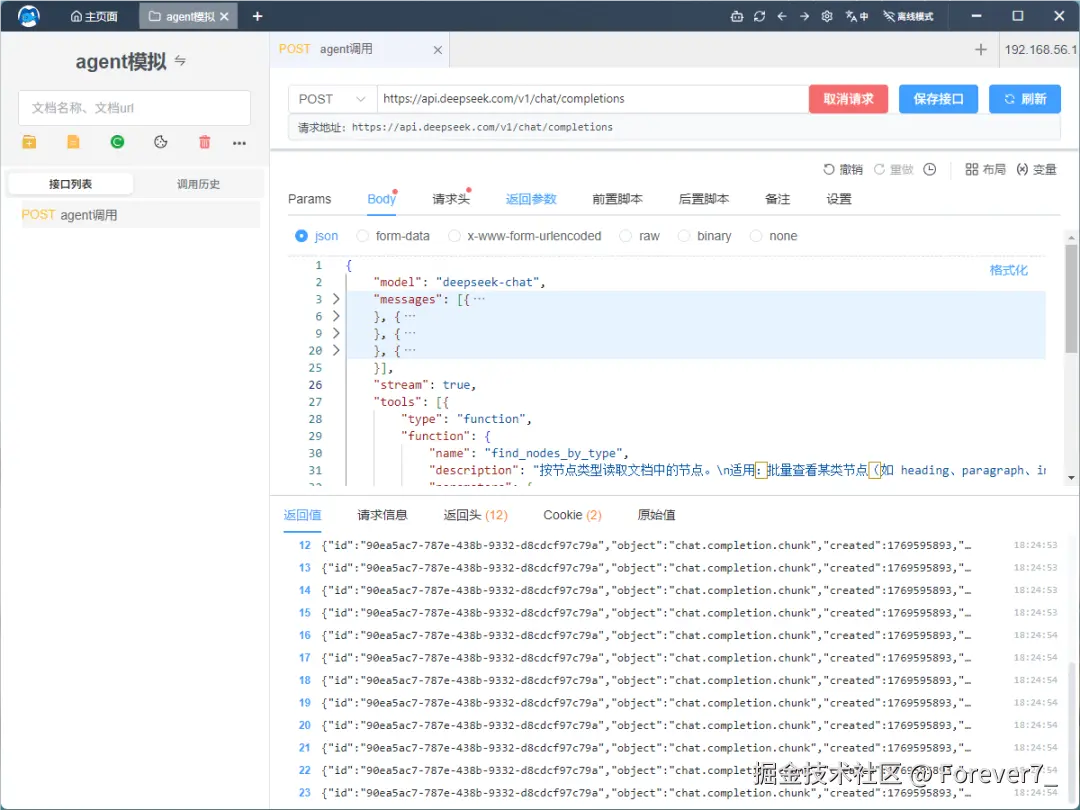This screenshot has height=810, width=1080.
Task: Expand folded code block at line 6
Action: (x=336, y=316)
